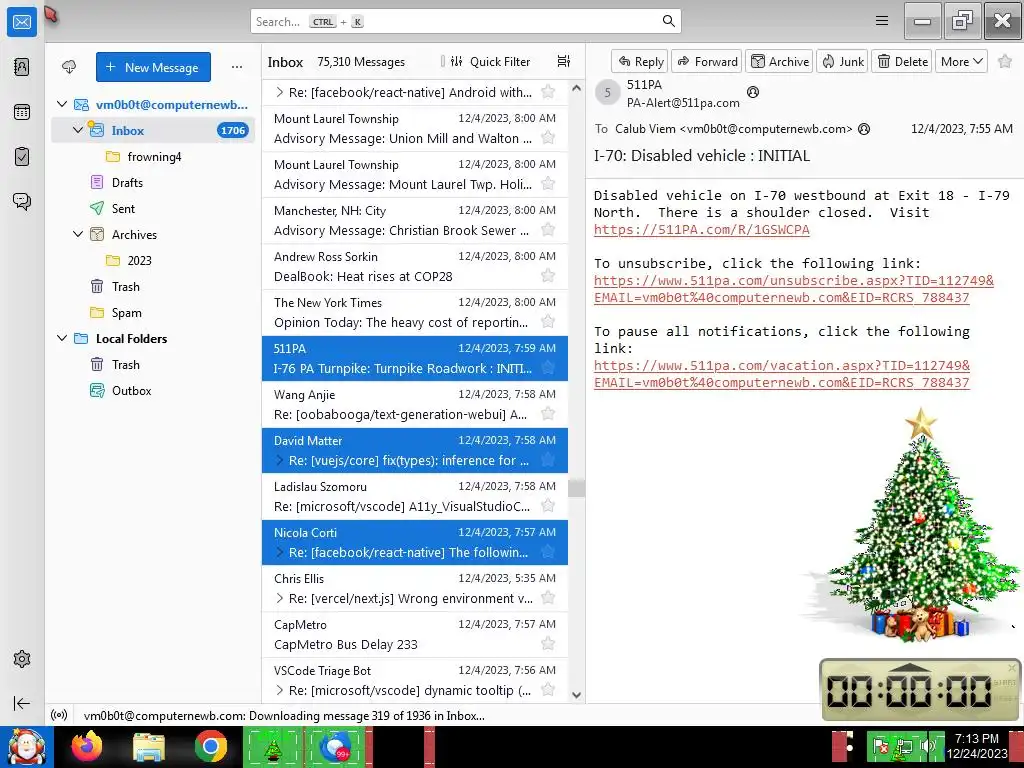Forward the open message
The height and width of the screenshot is (768, 1024).
(707, 61)
